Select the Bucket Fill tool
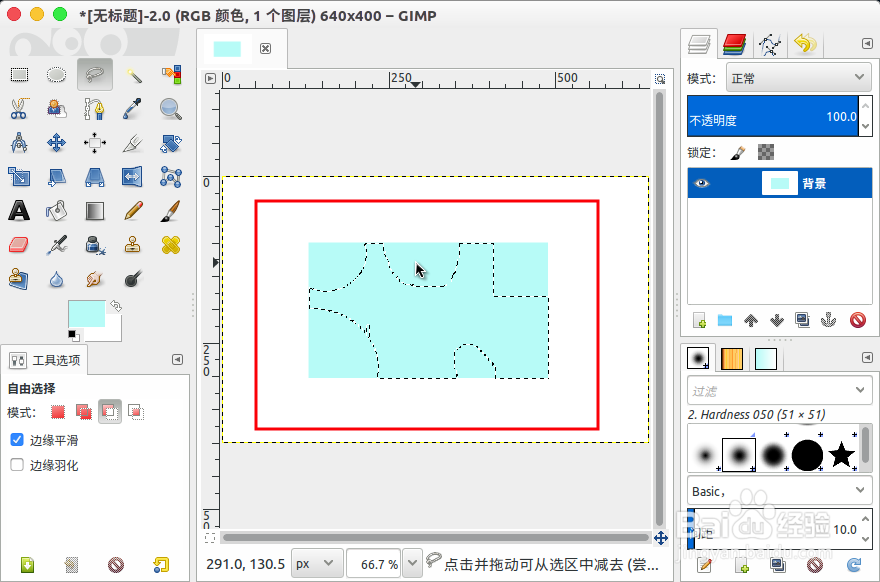The width and height of the screenshot is (880, 582). (56, 211)
